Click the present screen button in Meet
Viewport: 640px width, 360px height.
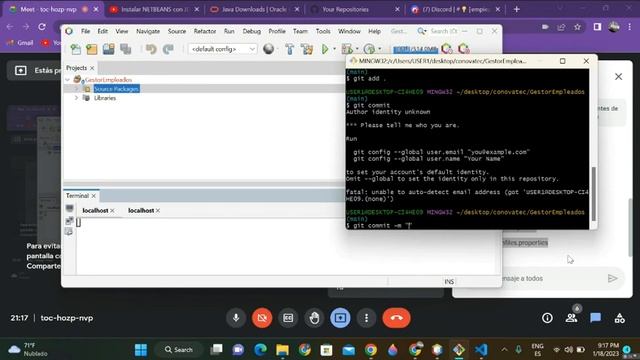click(x=340, y=318)
